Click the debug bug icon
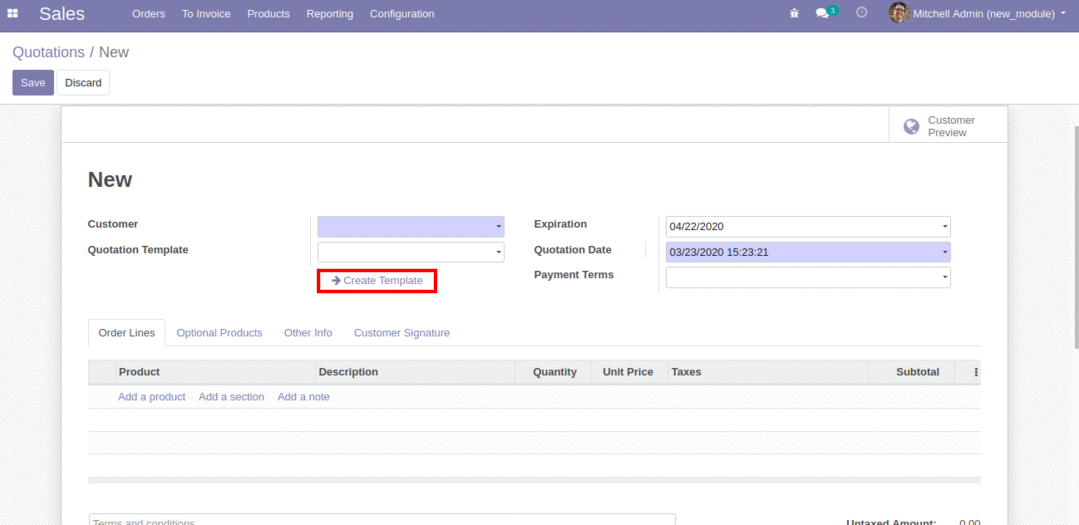The image size is (1079, 525). [x=794, y=14]
